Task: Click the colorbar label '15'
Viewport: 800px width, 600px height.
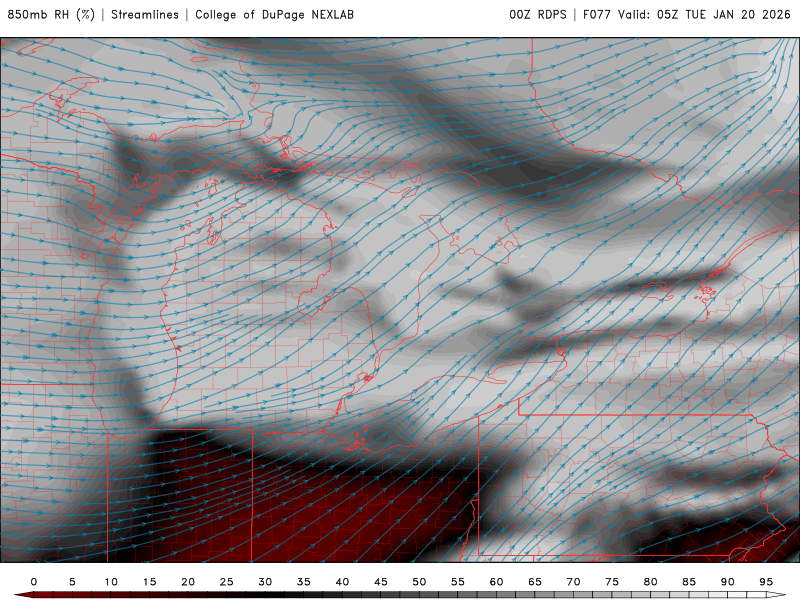Action: tap(149, 582)
